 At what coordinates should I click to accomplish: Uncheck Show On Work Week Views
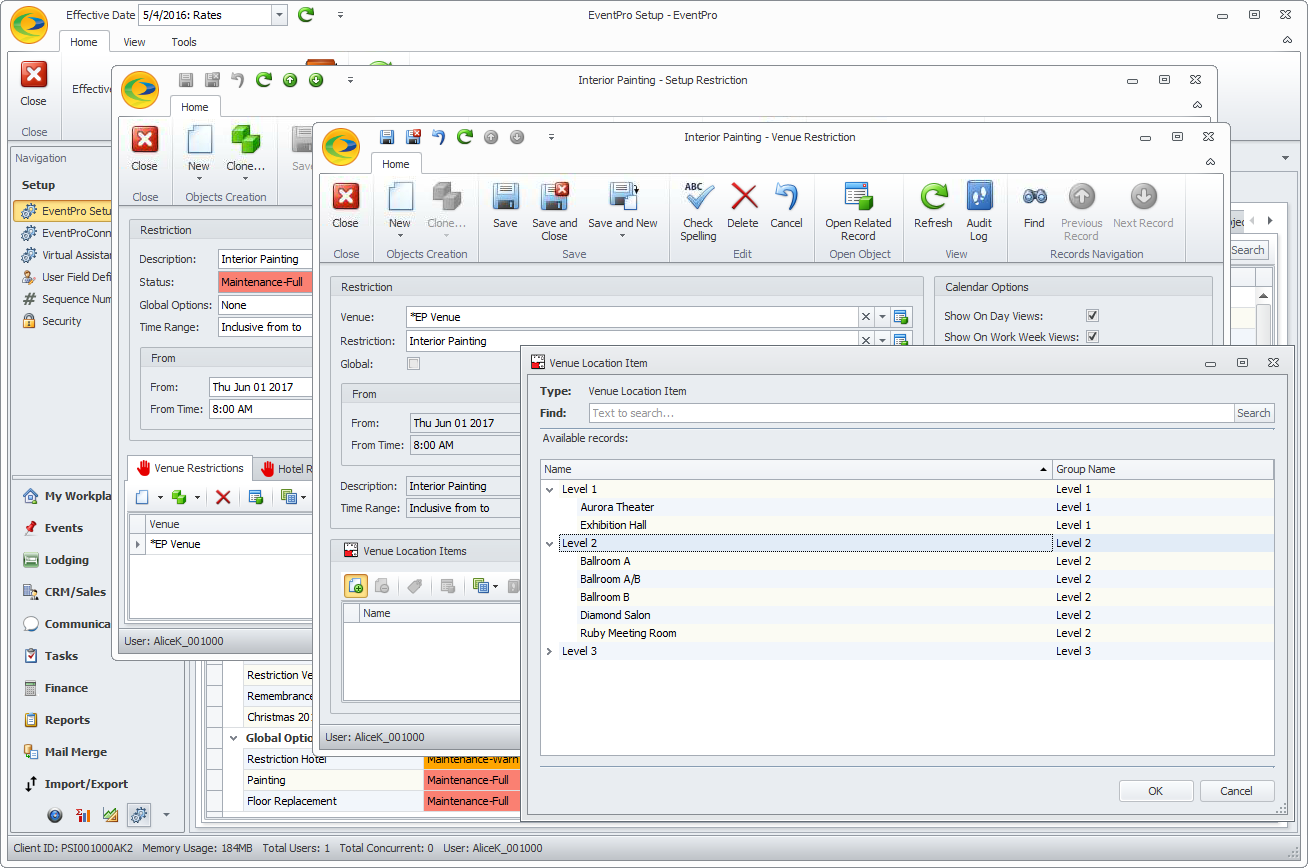1093,337
